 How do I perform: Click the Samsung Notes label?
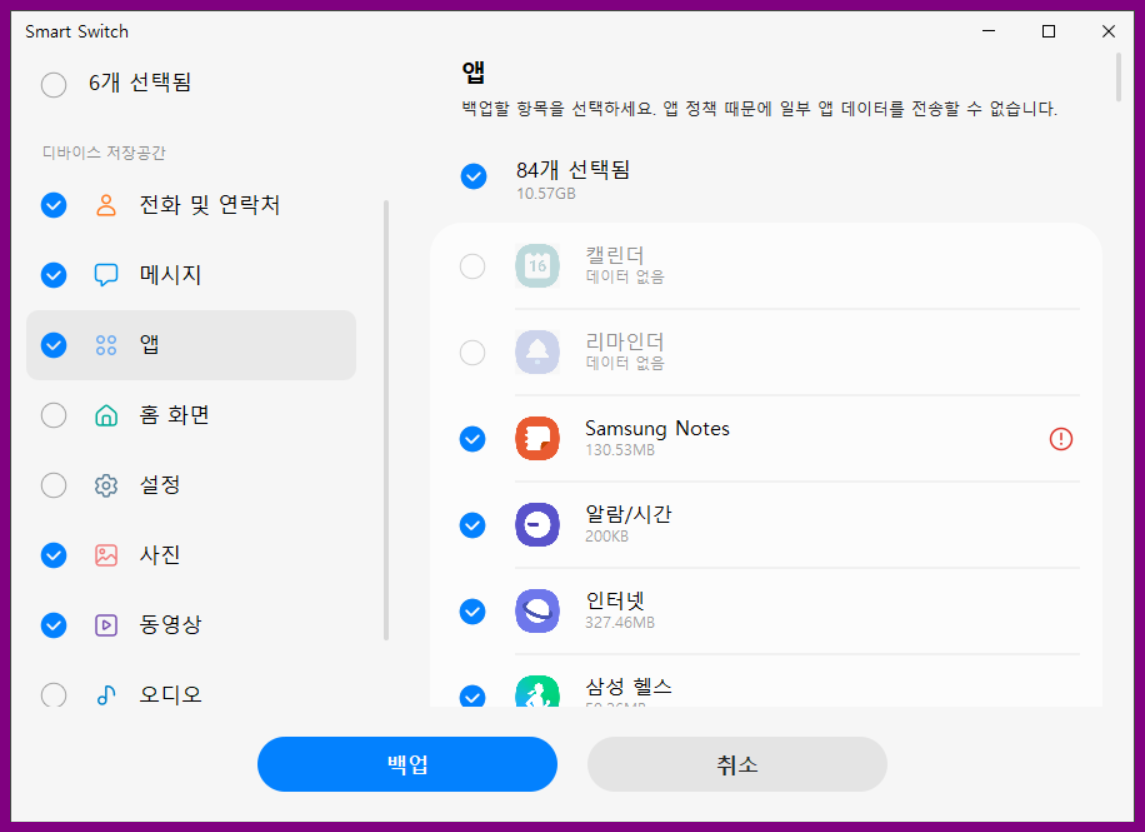pos(657,428)
